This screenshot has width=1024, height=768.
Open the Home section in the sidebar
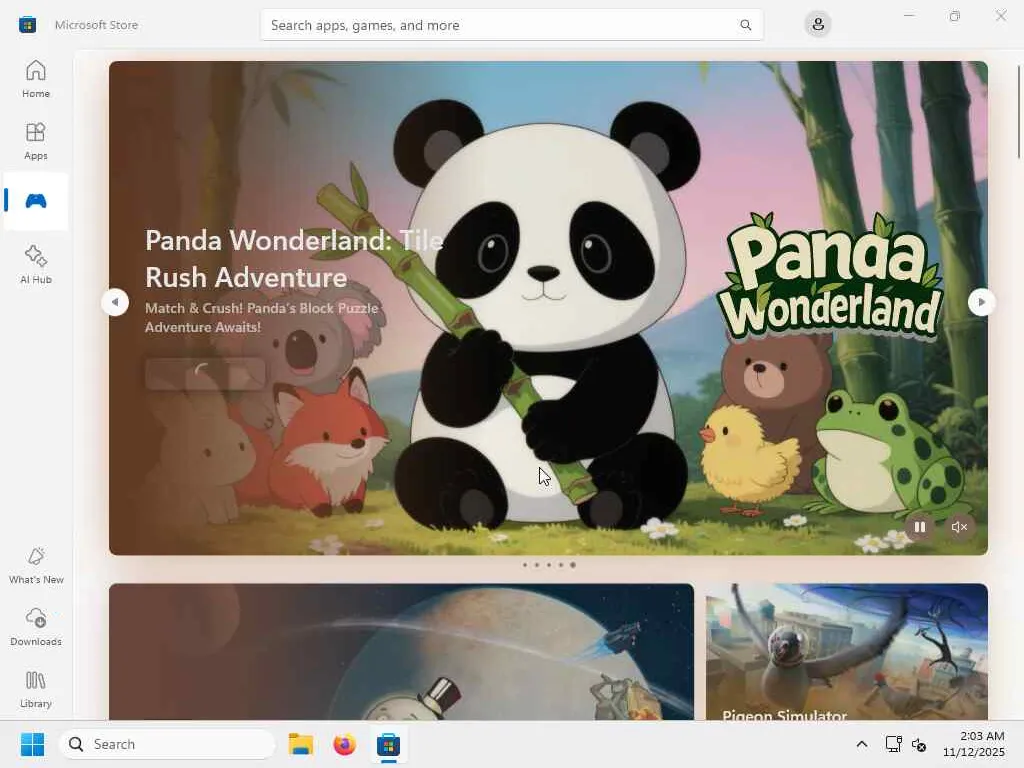tap(36, 79)
